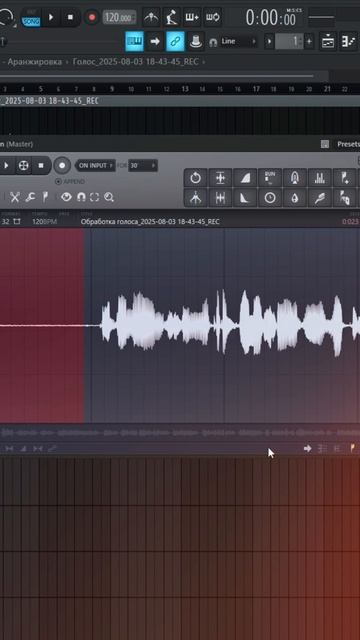The width and height of the screenshot is (360, 640).
Task: Click the Edison waveform overview strip
Action: point(180,432)
